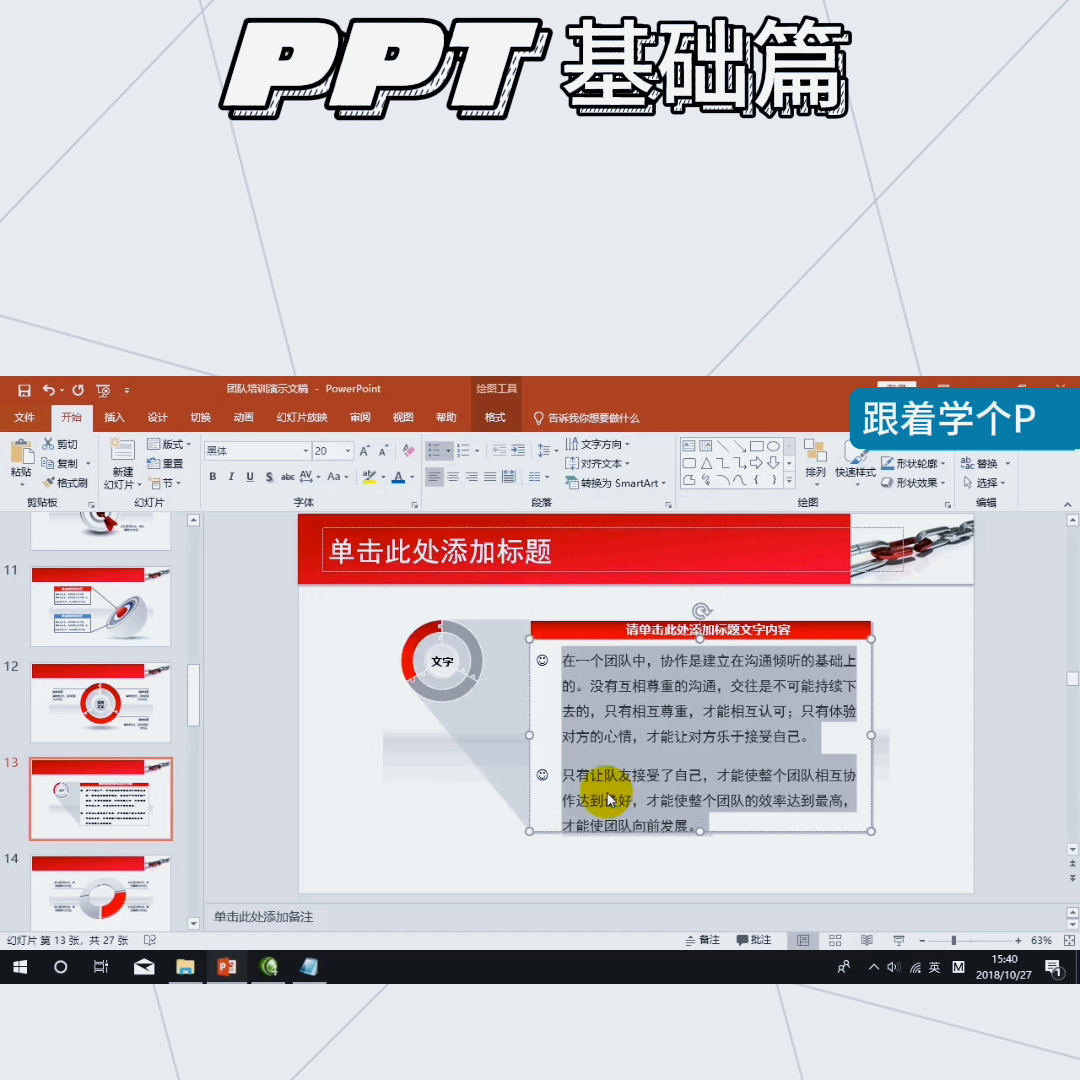
Task: Click the text highlight color swatch
Action: click(369, 477)
